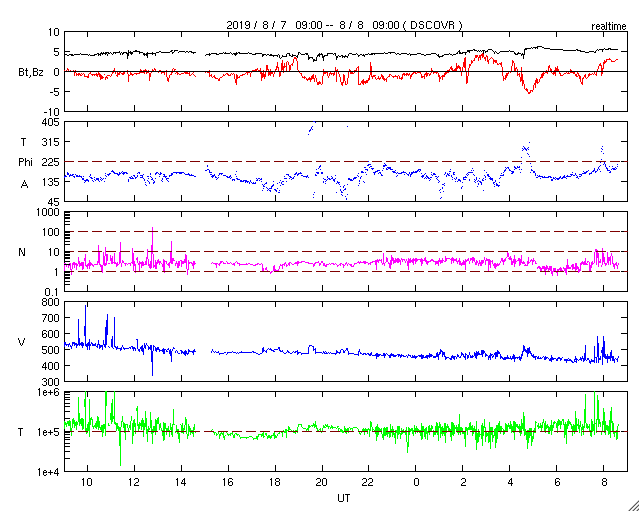The height and width of the screenshot is (512, 640).
Task: Select the 'N' density panel label
Action: (22, 252)
